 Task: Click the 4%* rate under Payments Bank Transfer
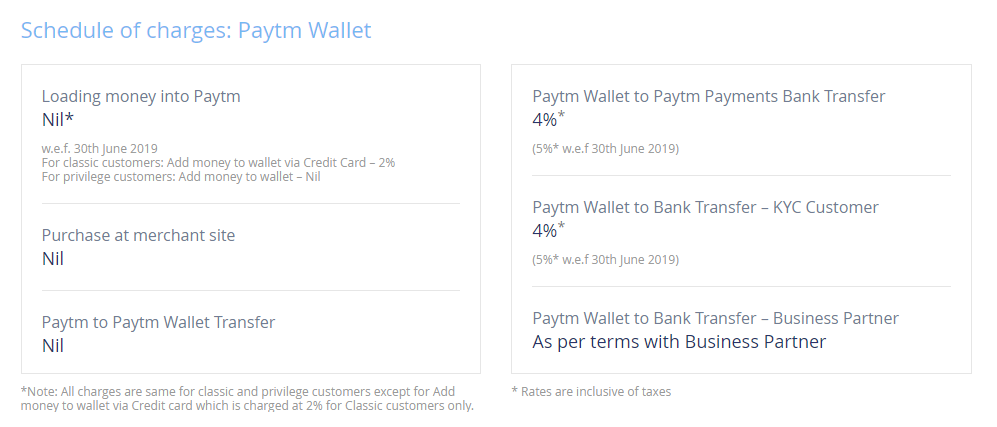click(548, 120)
